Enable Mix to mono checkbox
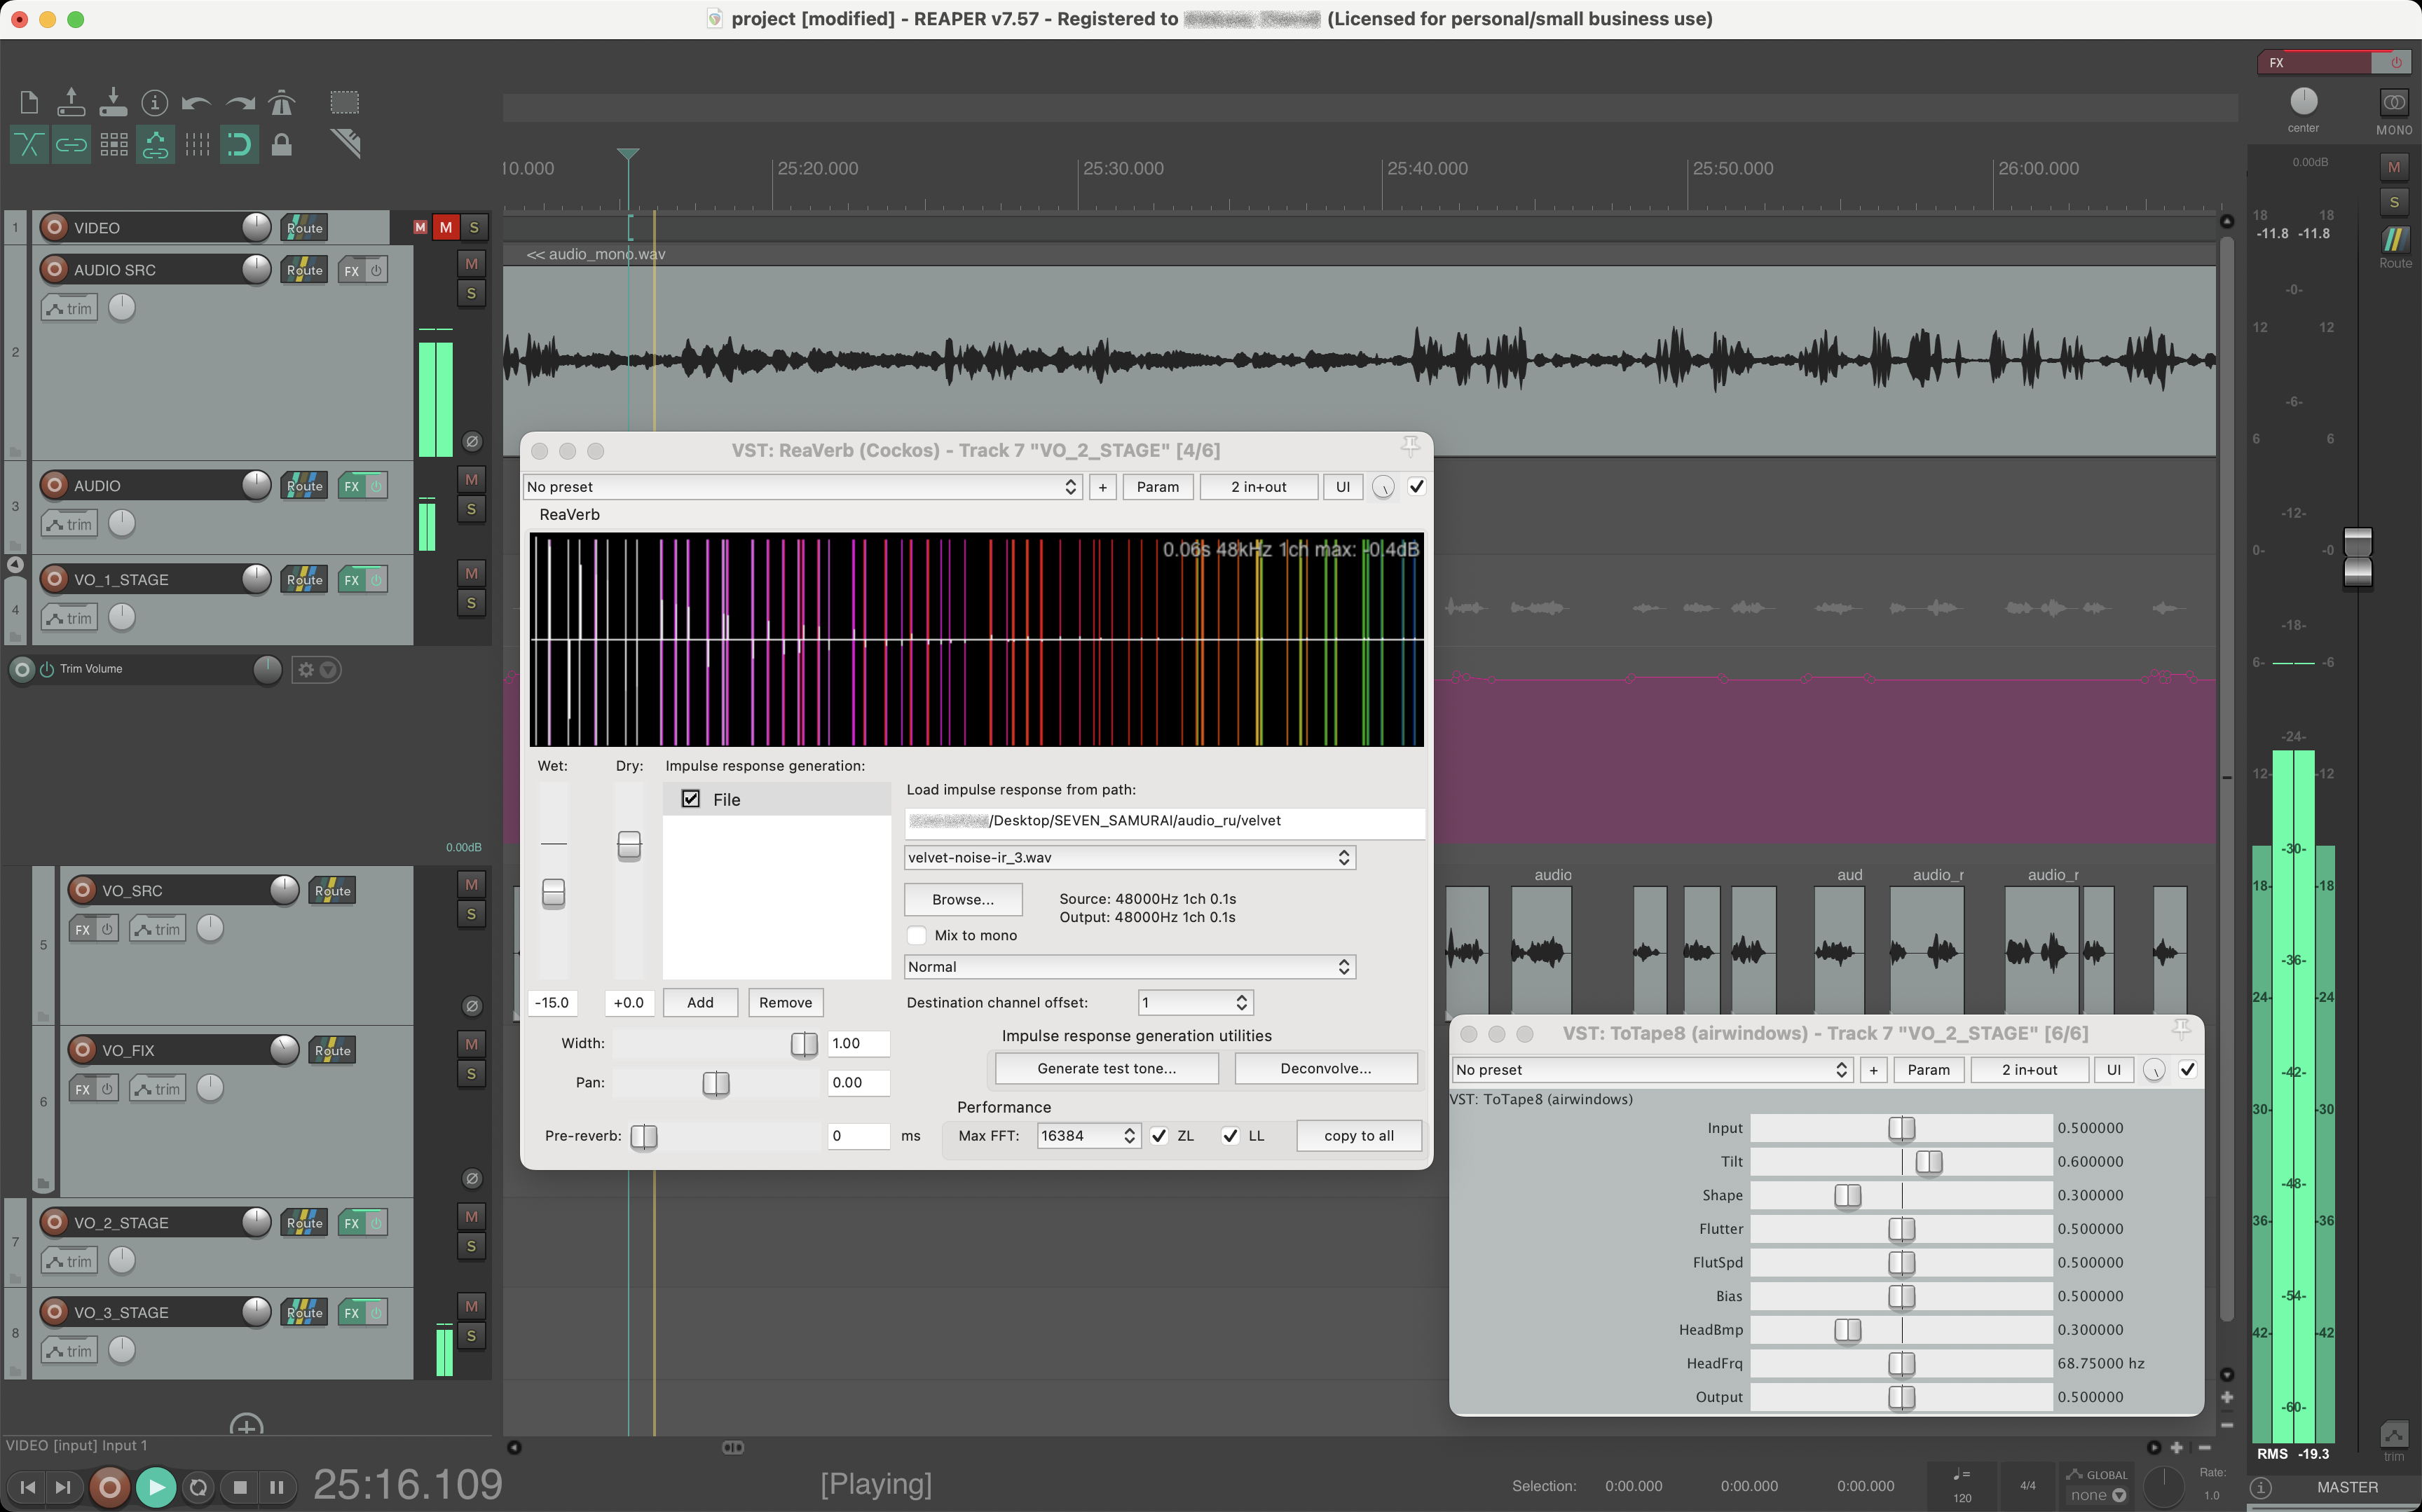Viewport: 2422px width, 1512px height. coord(916,935)
